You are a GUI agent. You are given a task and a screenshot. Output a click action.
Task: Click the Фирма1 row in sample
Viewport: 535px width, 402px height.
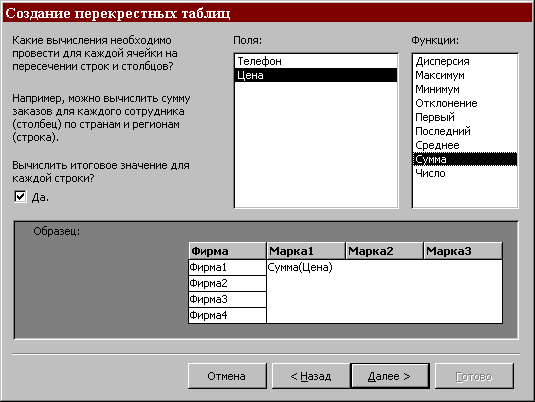227,267
